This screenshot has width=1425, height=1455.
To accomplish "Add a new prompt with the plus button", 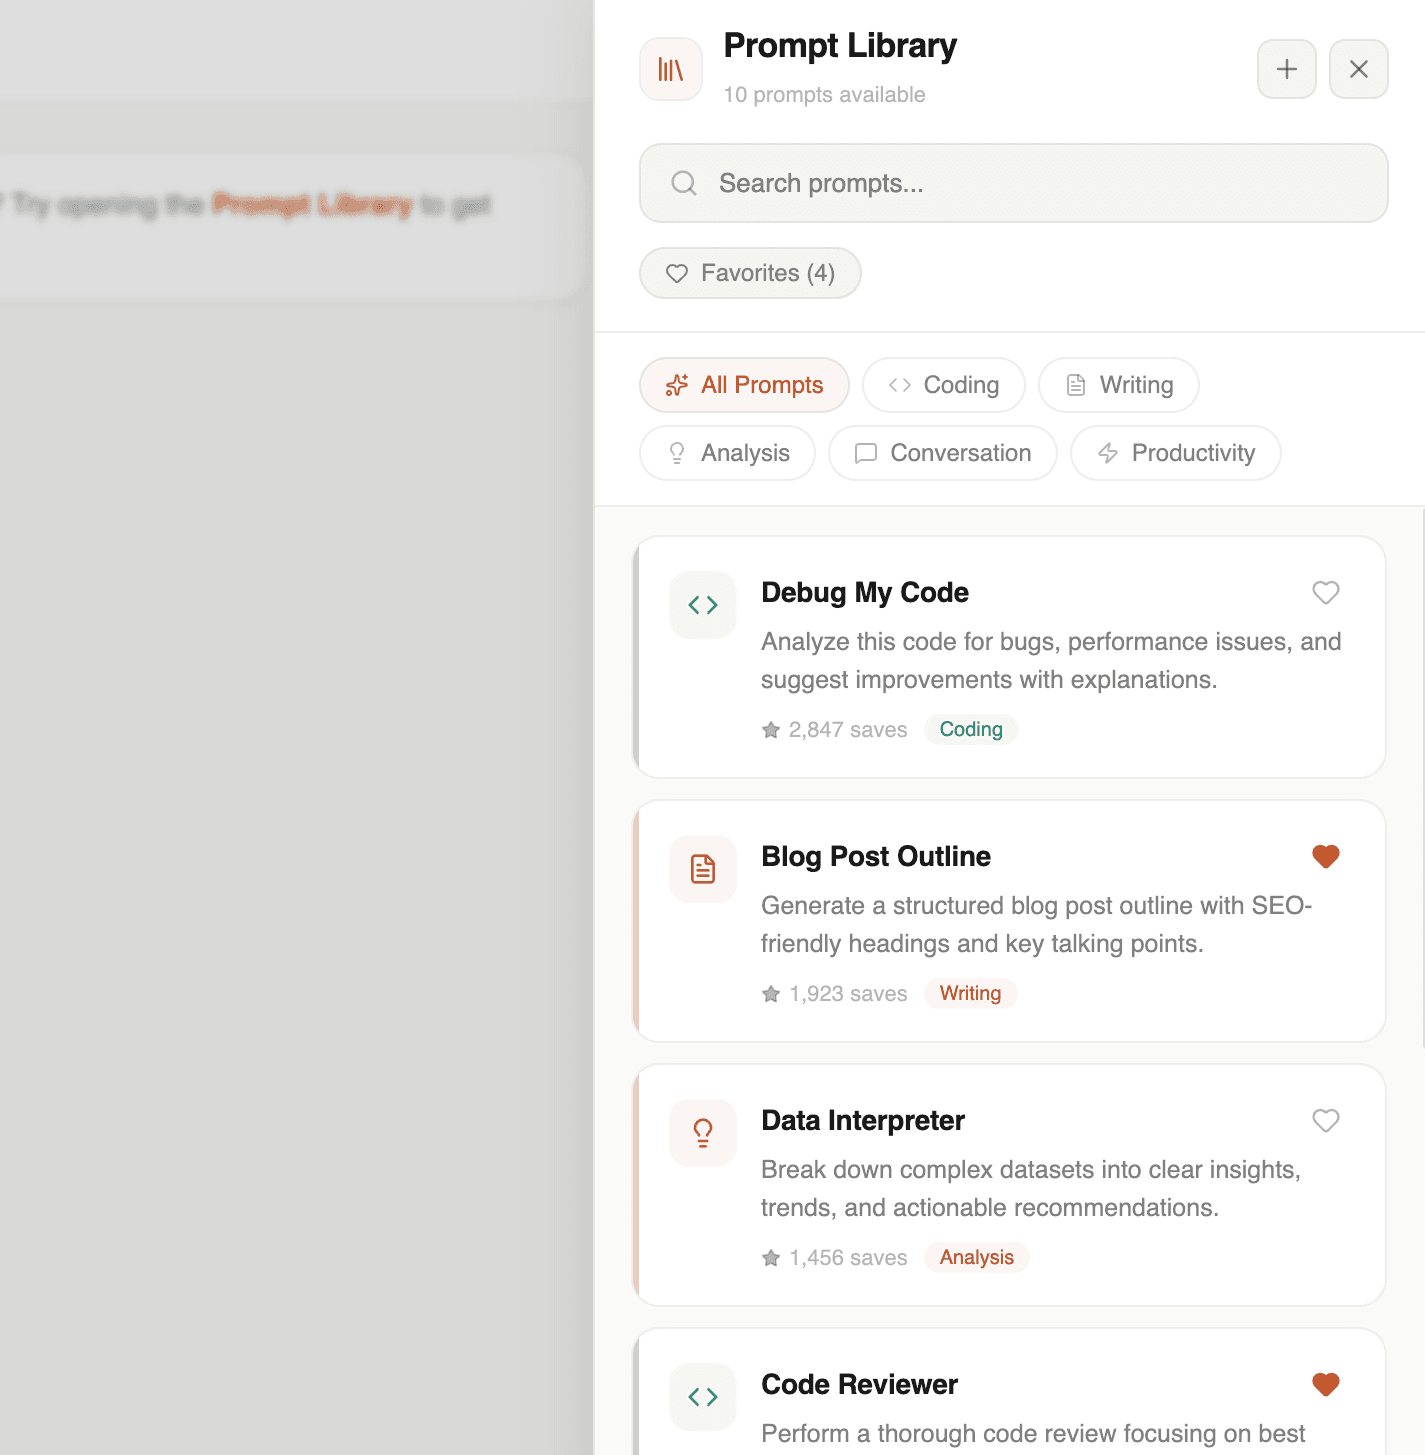I will 1287,69.
